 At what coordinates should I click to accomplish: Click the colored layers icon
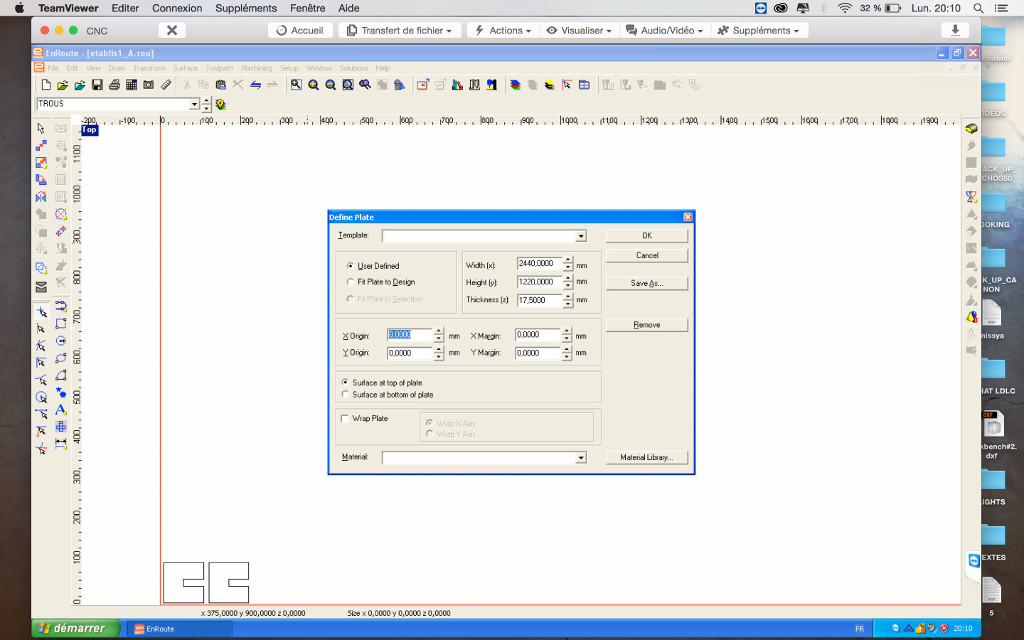[515, 85]
